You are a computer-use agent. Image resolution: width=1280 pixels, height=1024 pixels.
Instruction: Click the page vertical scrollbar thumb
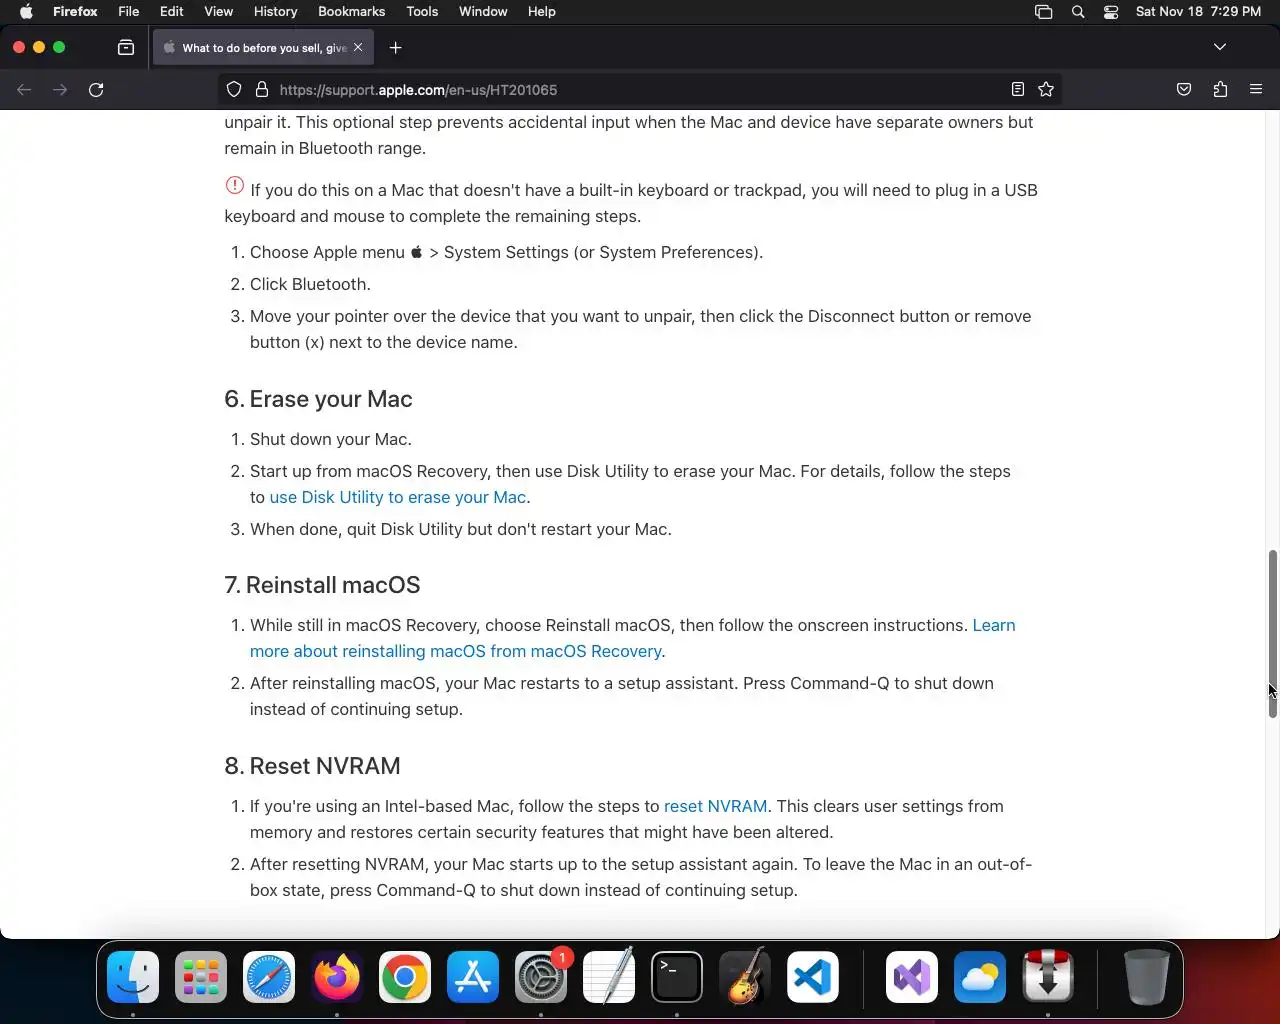tap(1272, 634)
